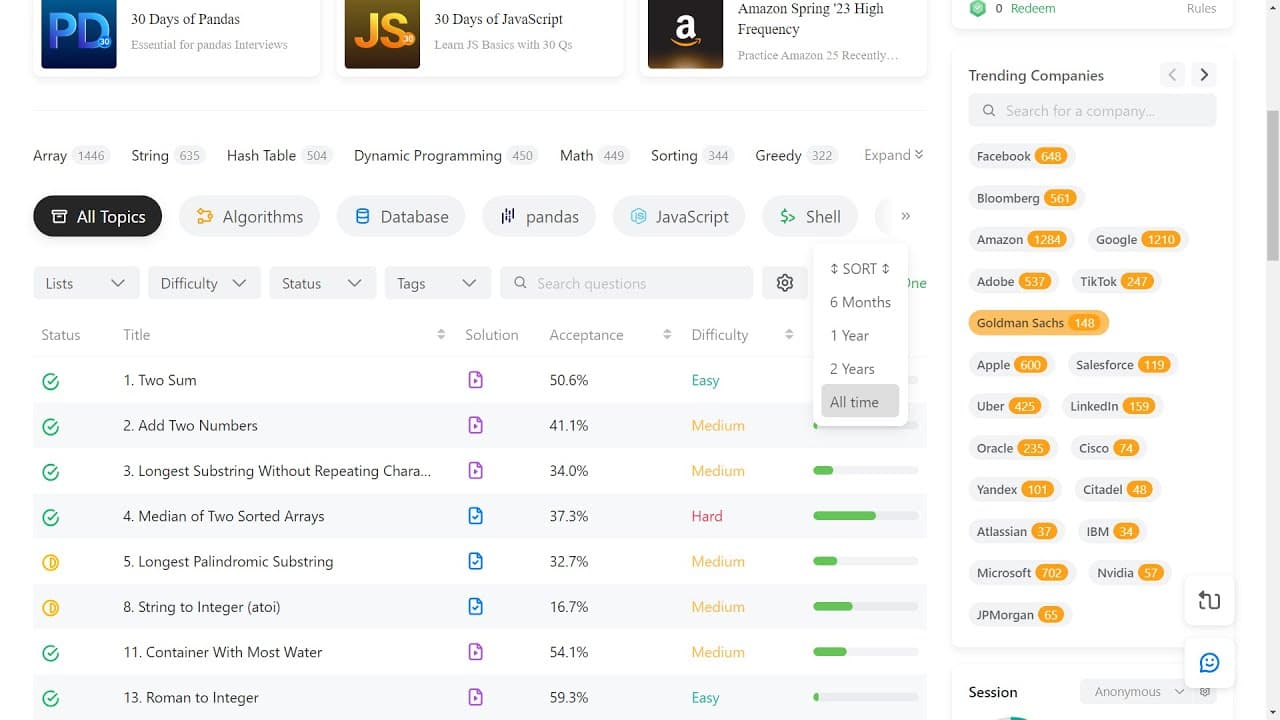Show next trending companies page arrow
The width and height of the screenshot is (1280, 720).
coord(1204,75)
